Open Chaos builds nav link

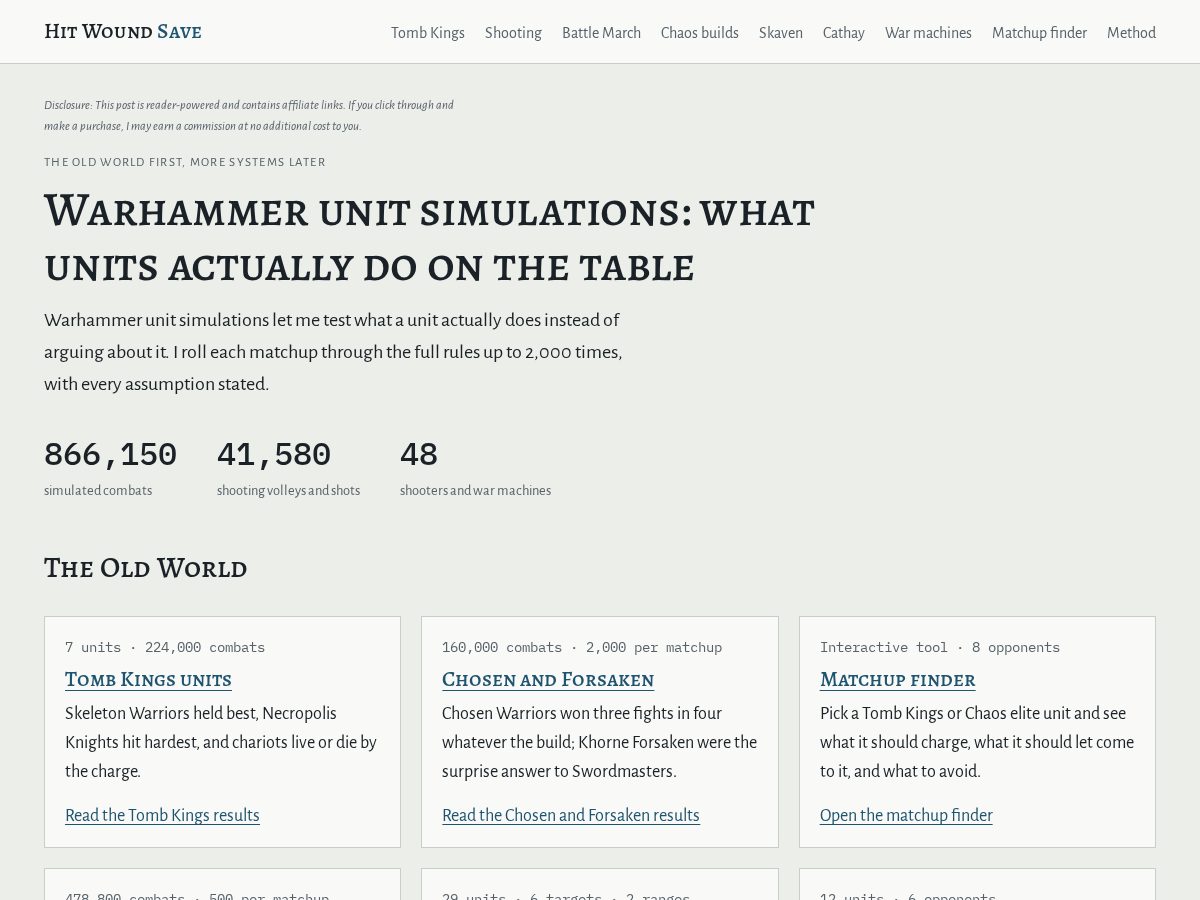click(x=700, y=33)
